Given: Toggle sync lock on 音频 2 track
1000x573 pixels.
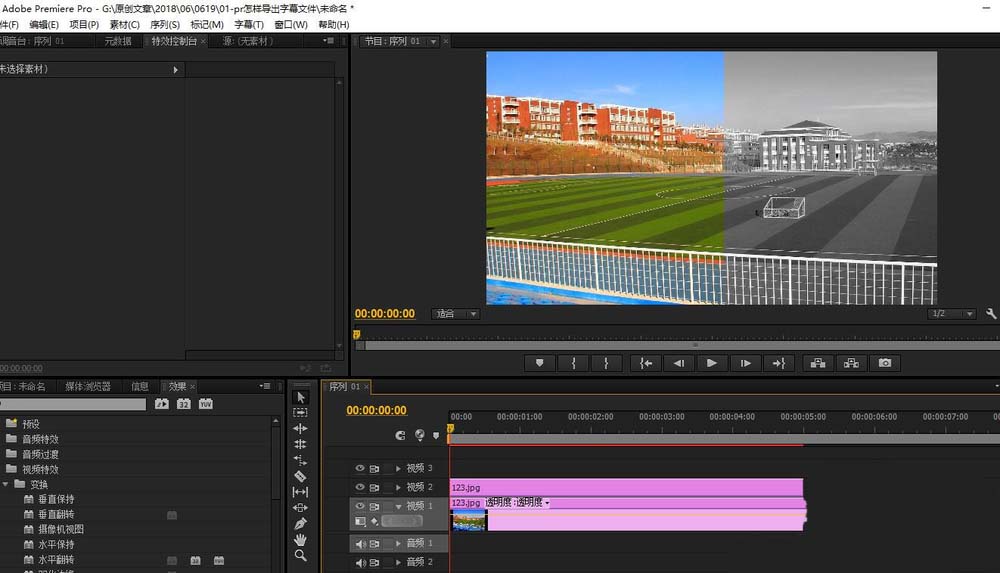Looking at the screenshot, I should (x=374, y=562).
